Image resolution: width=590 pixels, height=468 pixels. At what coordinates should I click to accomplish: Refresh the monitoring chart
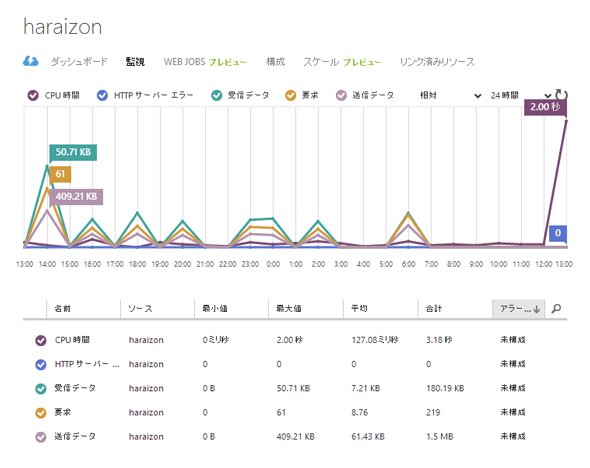(x=561, y=94)
